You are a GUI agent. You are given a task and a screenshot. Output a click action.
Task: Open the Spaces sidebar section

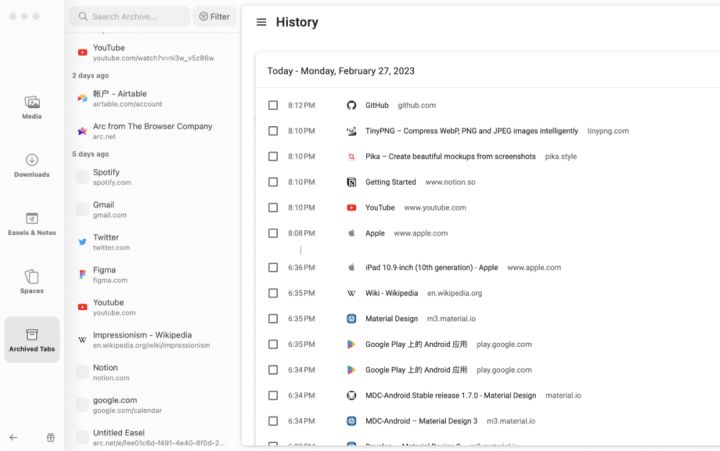coord(32,282)
